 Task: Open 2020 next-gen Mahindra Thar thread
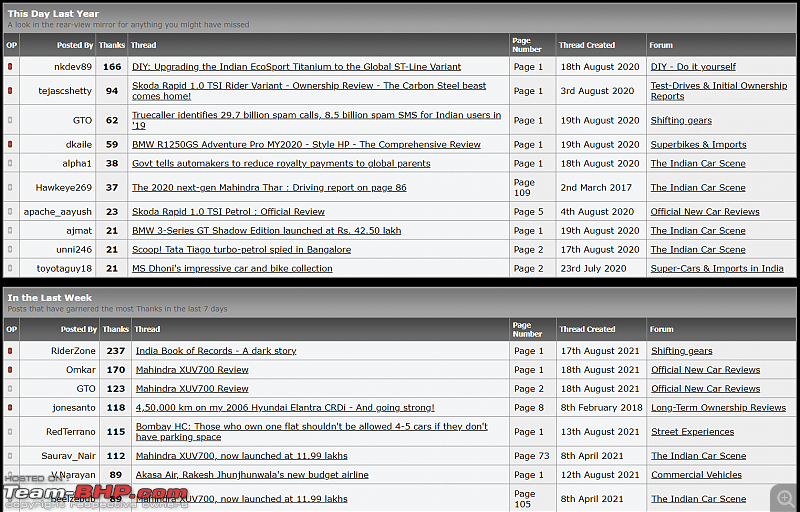click(269, 187)
